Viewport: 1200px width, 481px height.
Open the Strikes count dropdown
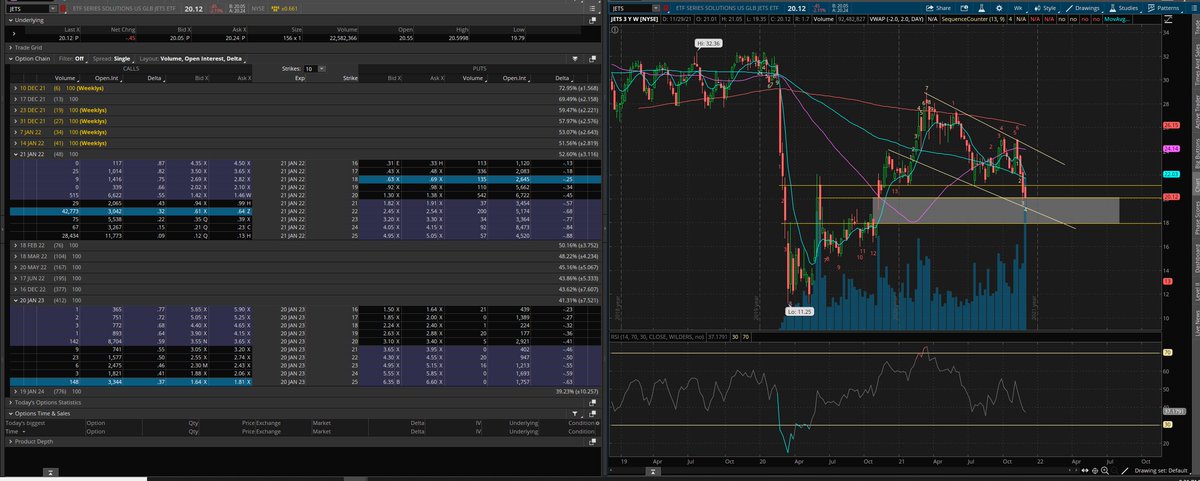coord(322,69)
